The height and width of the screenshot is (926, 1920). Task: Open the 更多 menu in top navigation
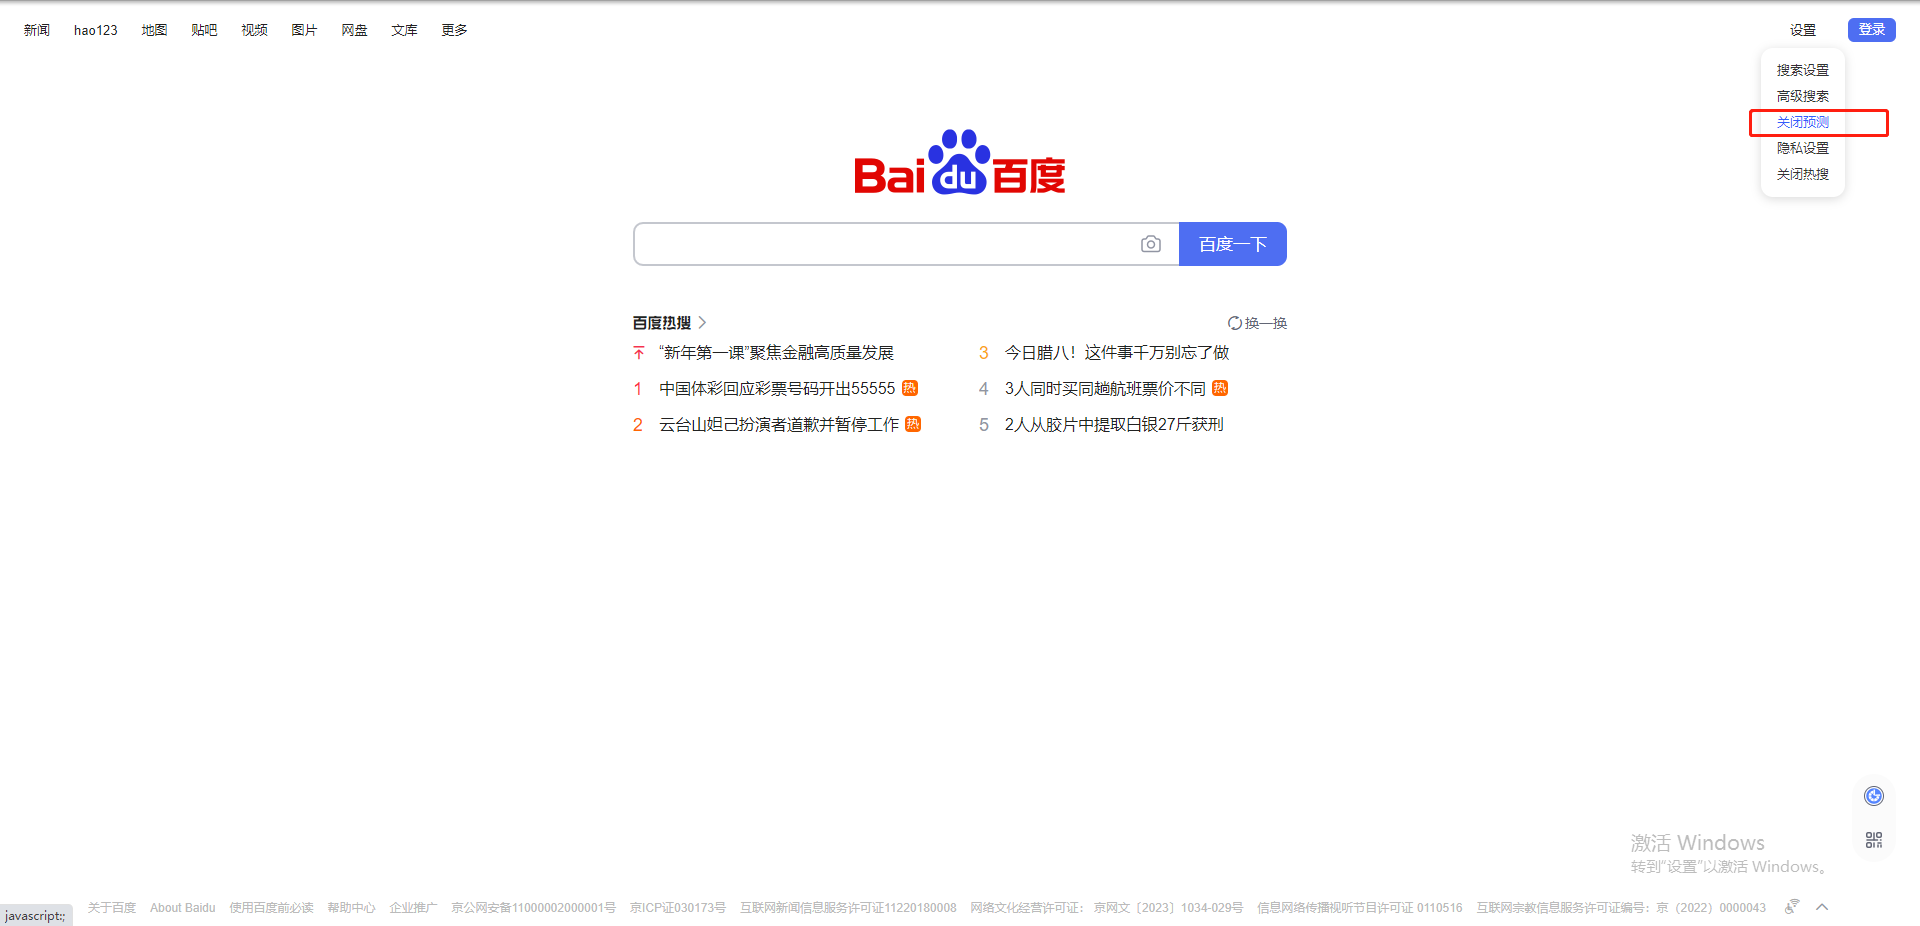[455, 30]
